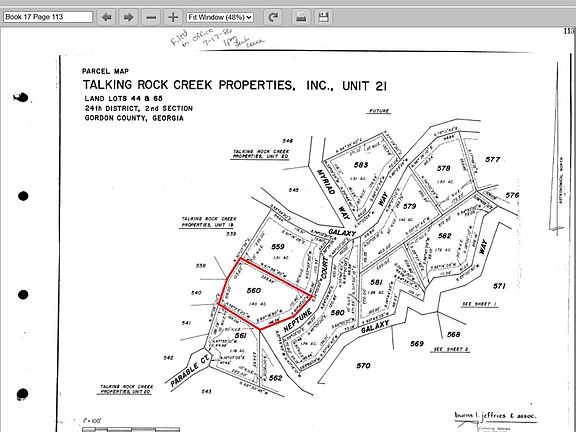Click lot 579 on the map
Image resolution: width=576 pixels, height=432 pixels.
409,206
